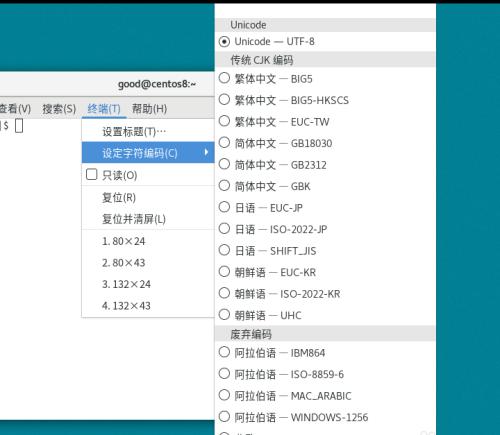Select 日语 — ISO-2022-JP encoding

click(325, 229)
